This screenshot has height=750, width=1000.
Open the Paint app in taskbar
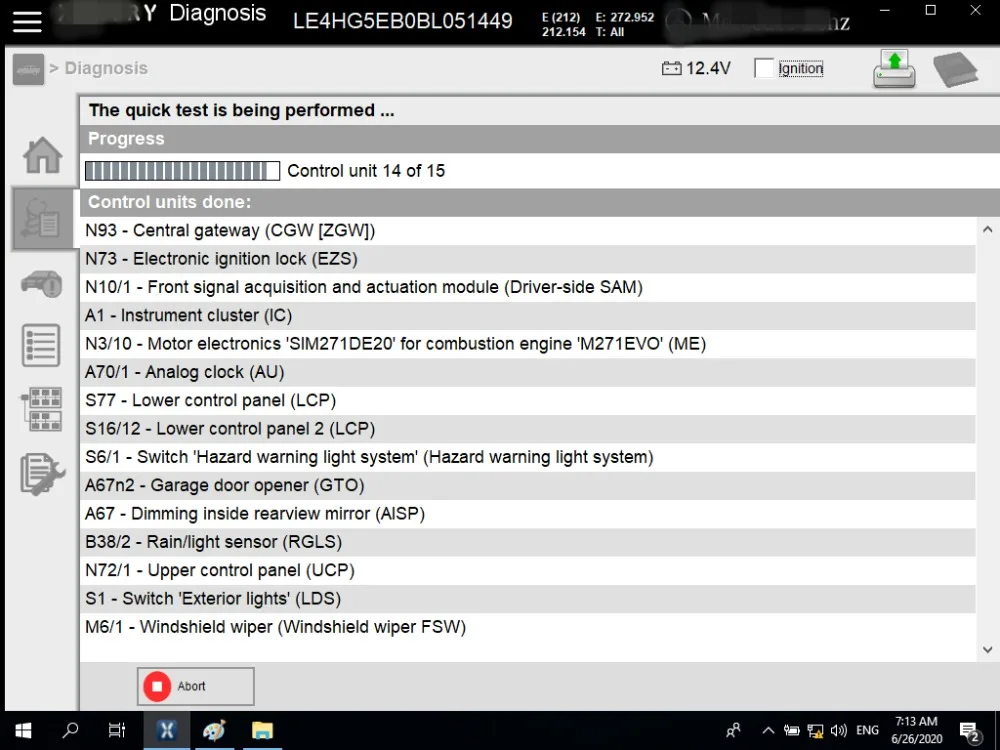pos(214,730)
